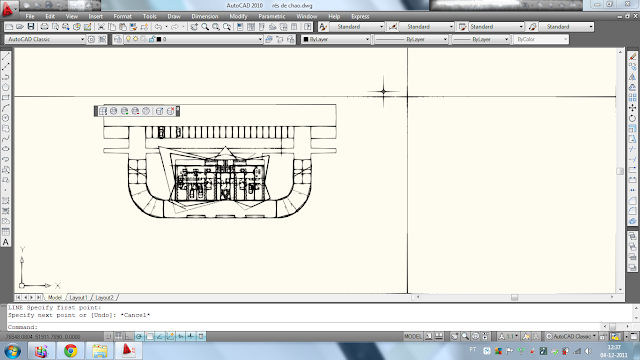Click the Undo arrow icon
Screen dimensions: 640x360
pyautogui.click(x=158, y=27)
